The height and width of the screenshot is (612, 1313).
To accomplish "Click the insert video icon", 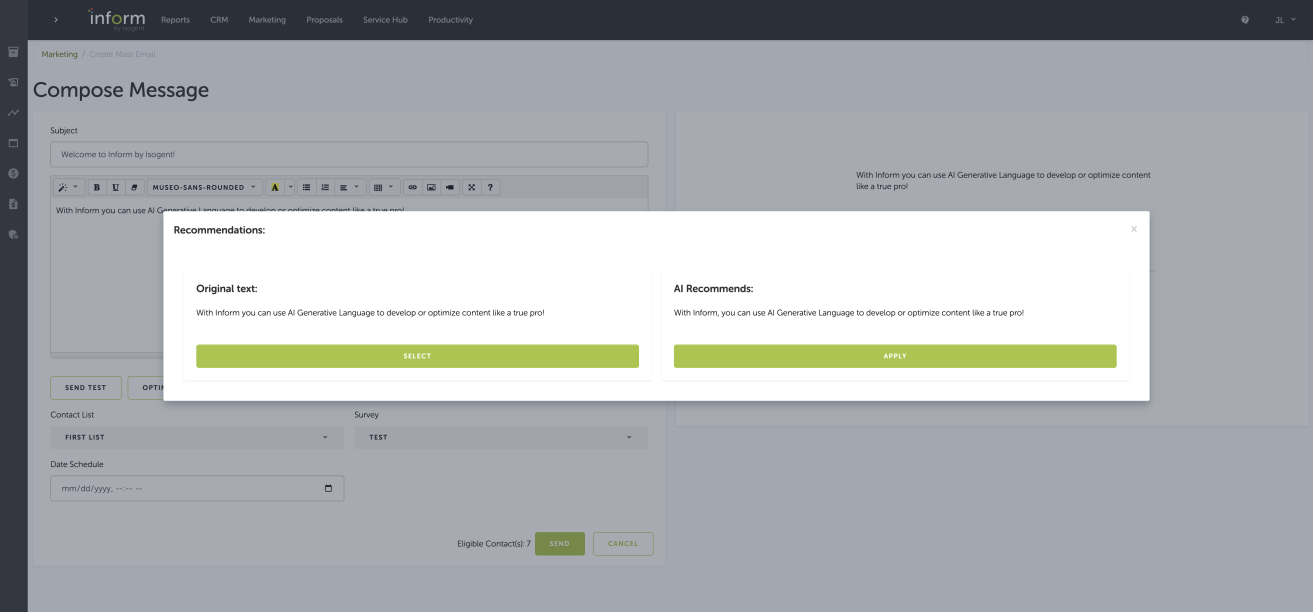I will pyautogui.click(x=450, y=187).
